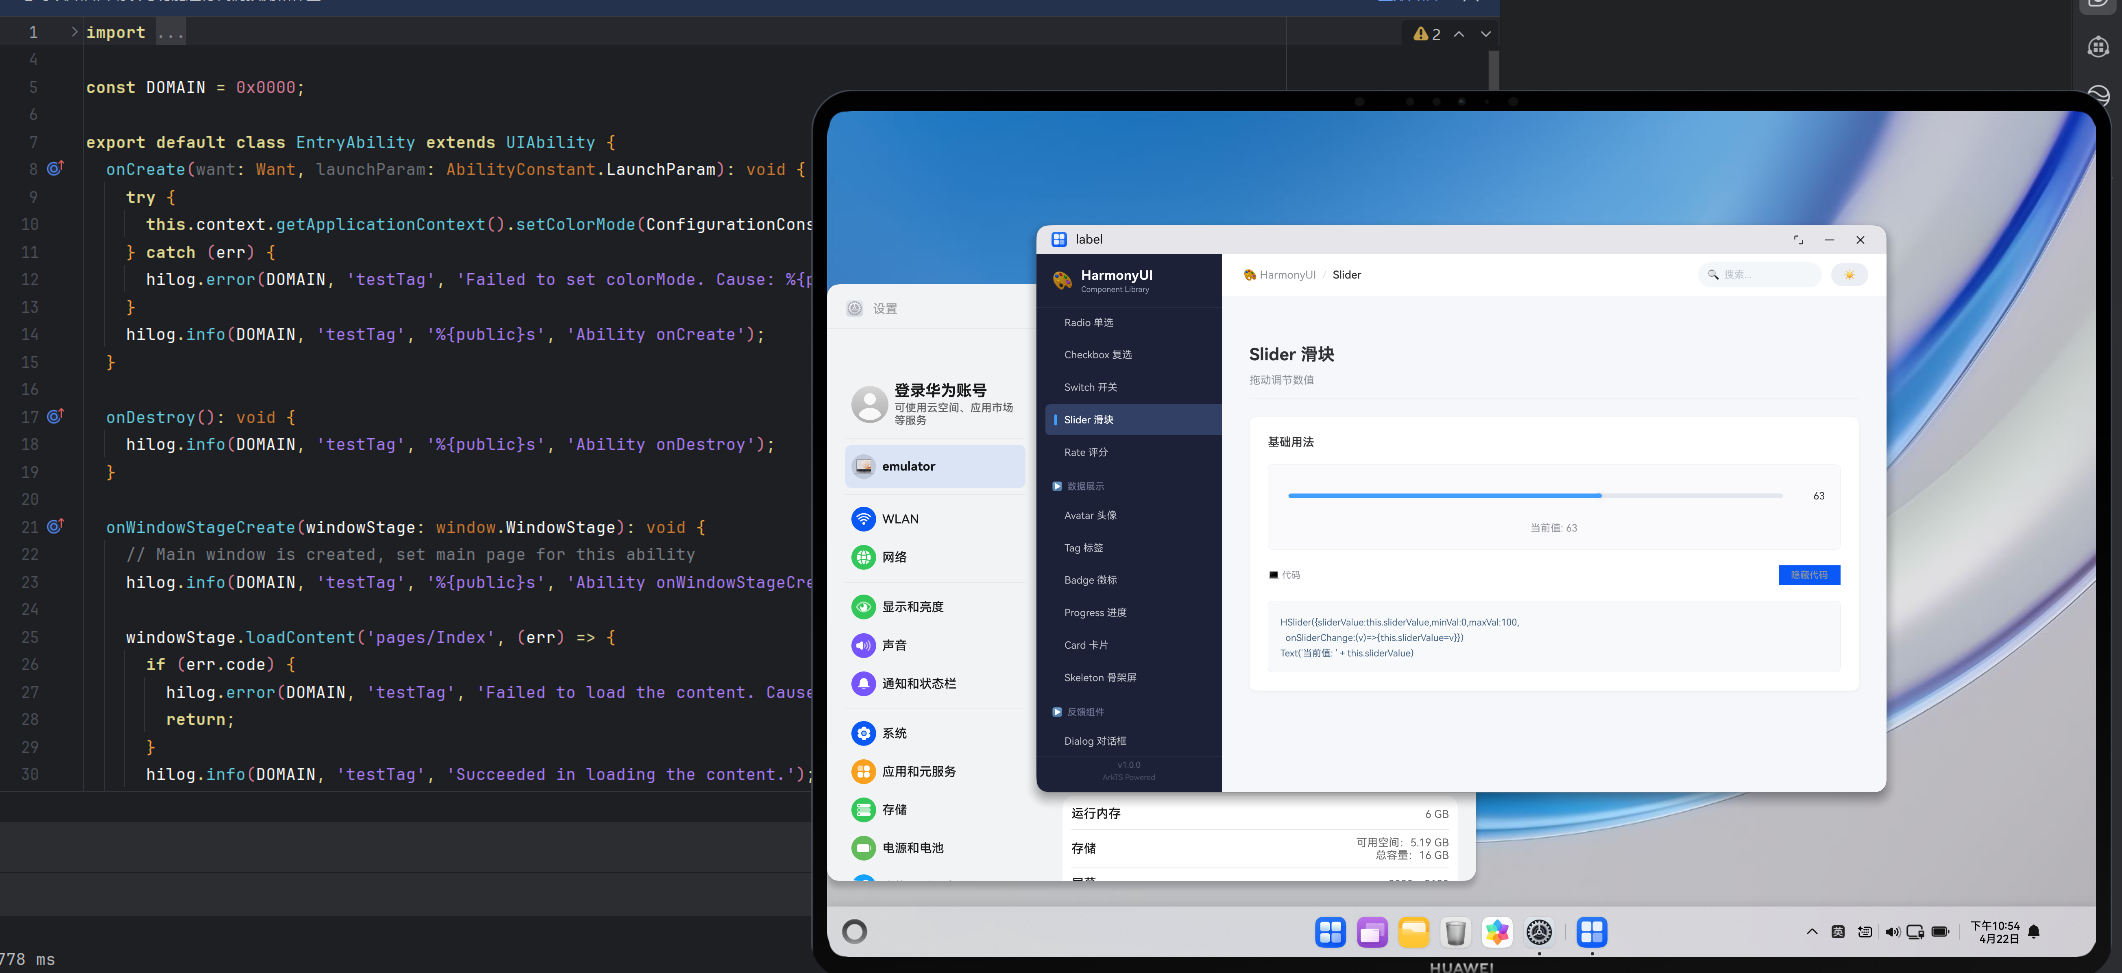Click the round home button on emulator taskbar
2122x973 pixels.
click(855, 932)
